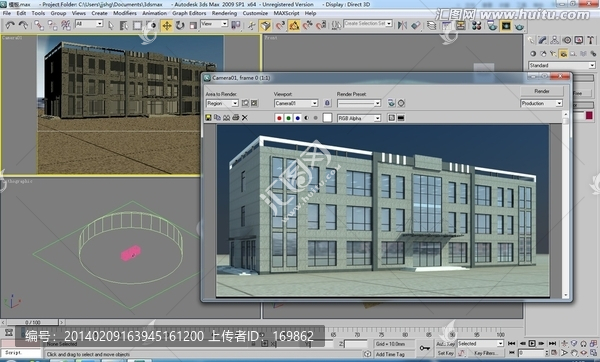600x362 pixels.
Task: Open the Select by Name dialog
Action: (x=124, y=26)
